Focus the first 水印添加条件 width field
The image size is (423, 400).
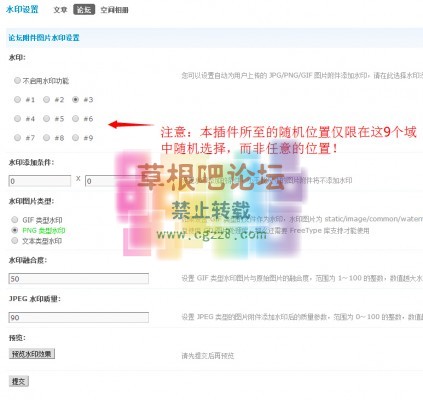40,181
